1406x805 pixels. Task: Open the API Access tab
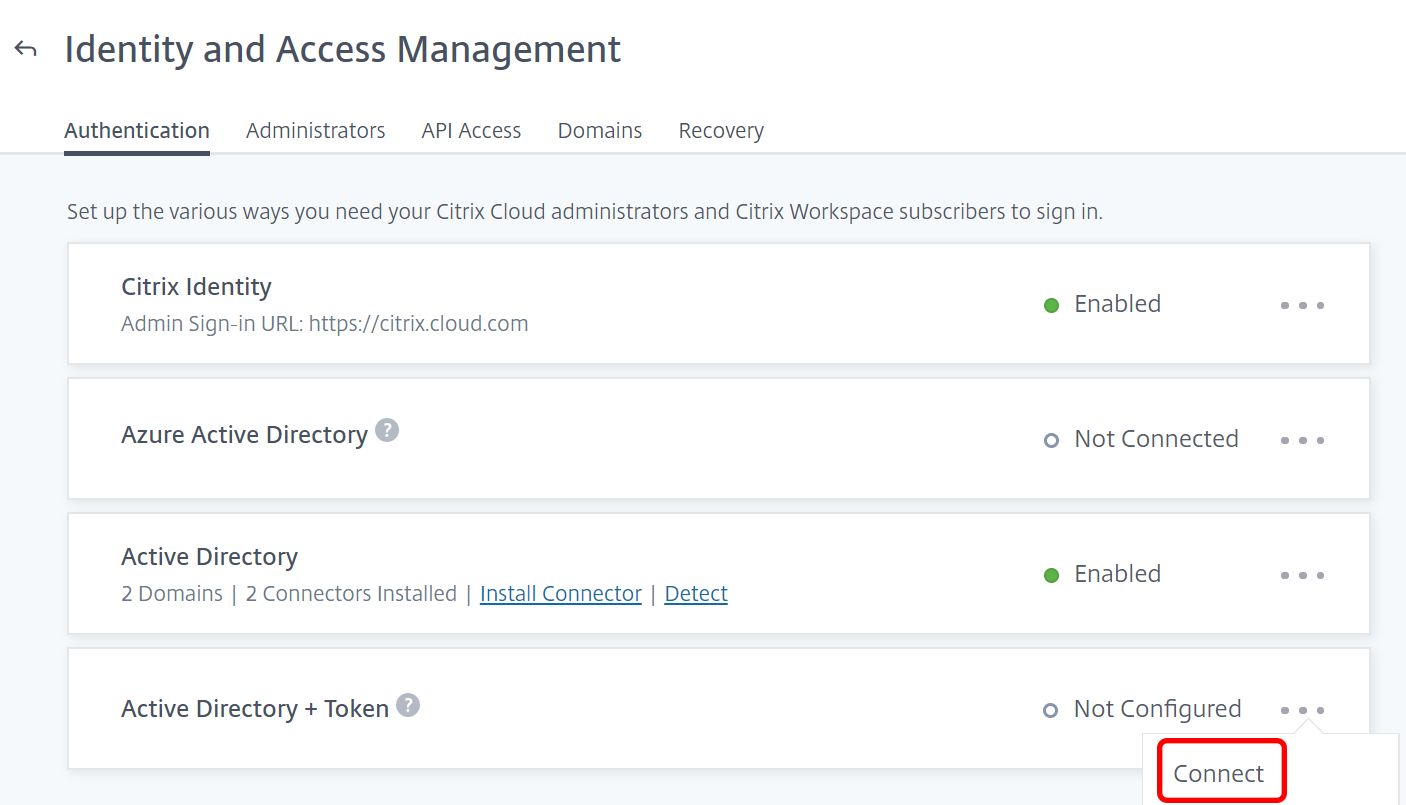click(471, 130)
